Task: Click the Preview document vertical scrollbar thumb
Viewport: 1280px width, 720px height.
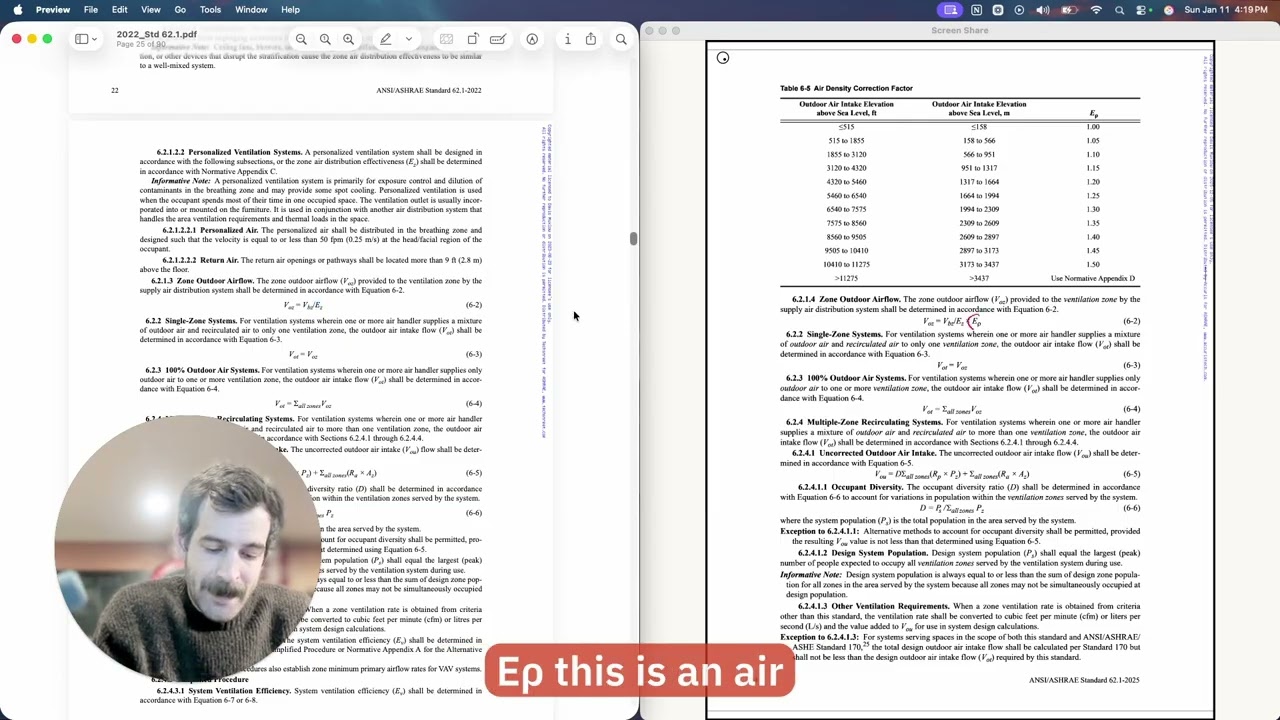Action: coord(633,238)
